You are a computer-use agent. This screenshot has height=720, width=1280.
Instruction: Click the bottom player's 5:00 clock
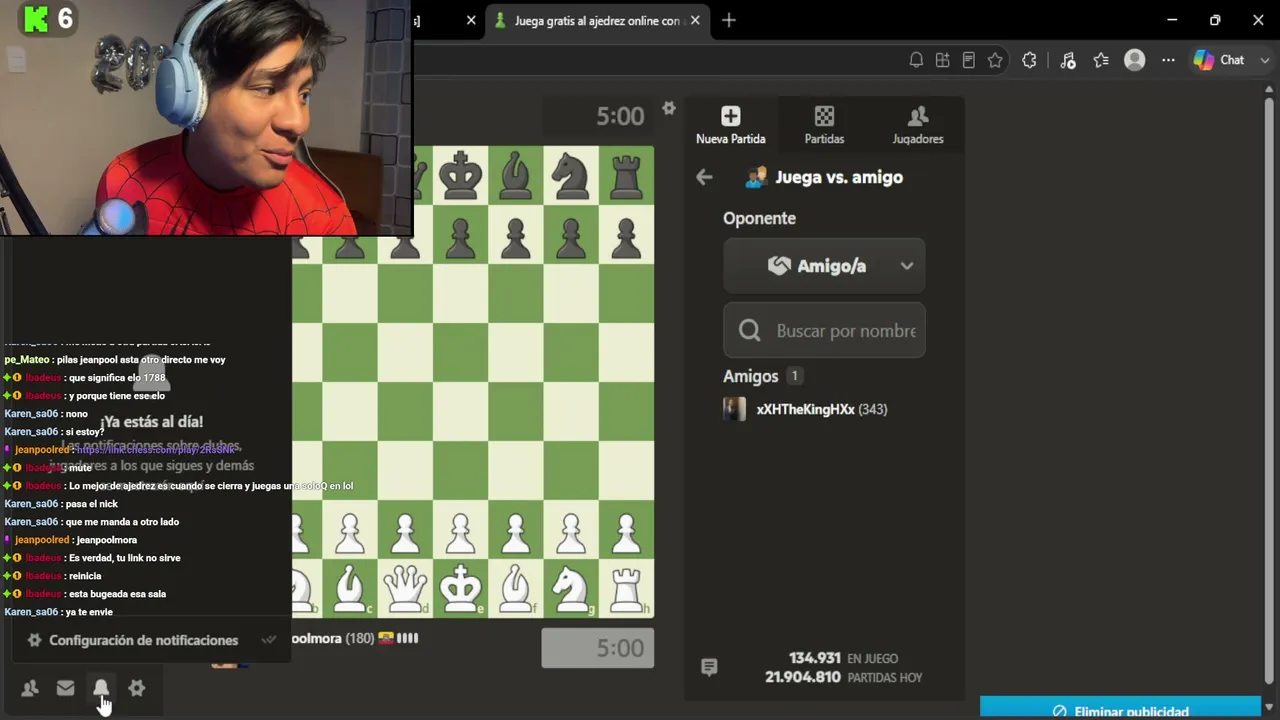pyautogui.click(x=598, y=648)
